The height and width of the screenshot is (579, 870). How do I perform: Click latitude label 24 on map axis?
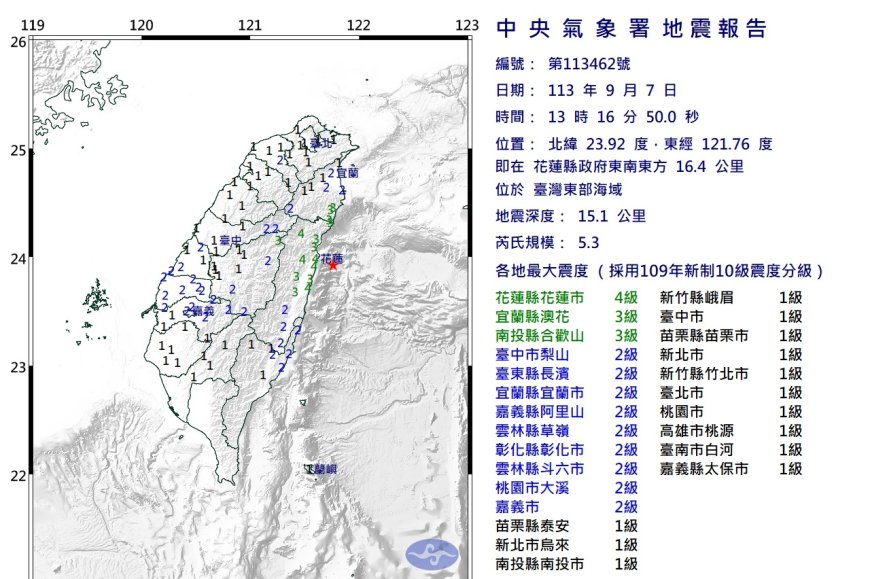point(18,258)
